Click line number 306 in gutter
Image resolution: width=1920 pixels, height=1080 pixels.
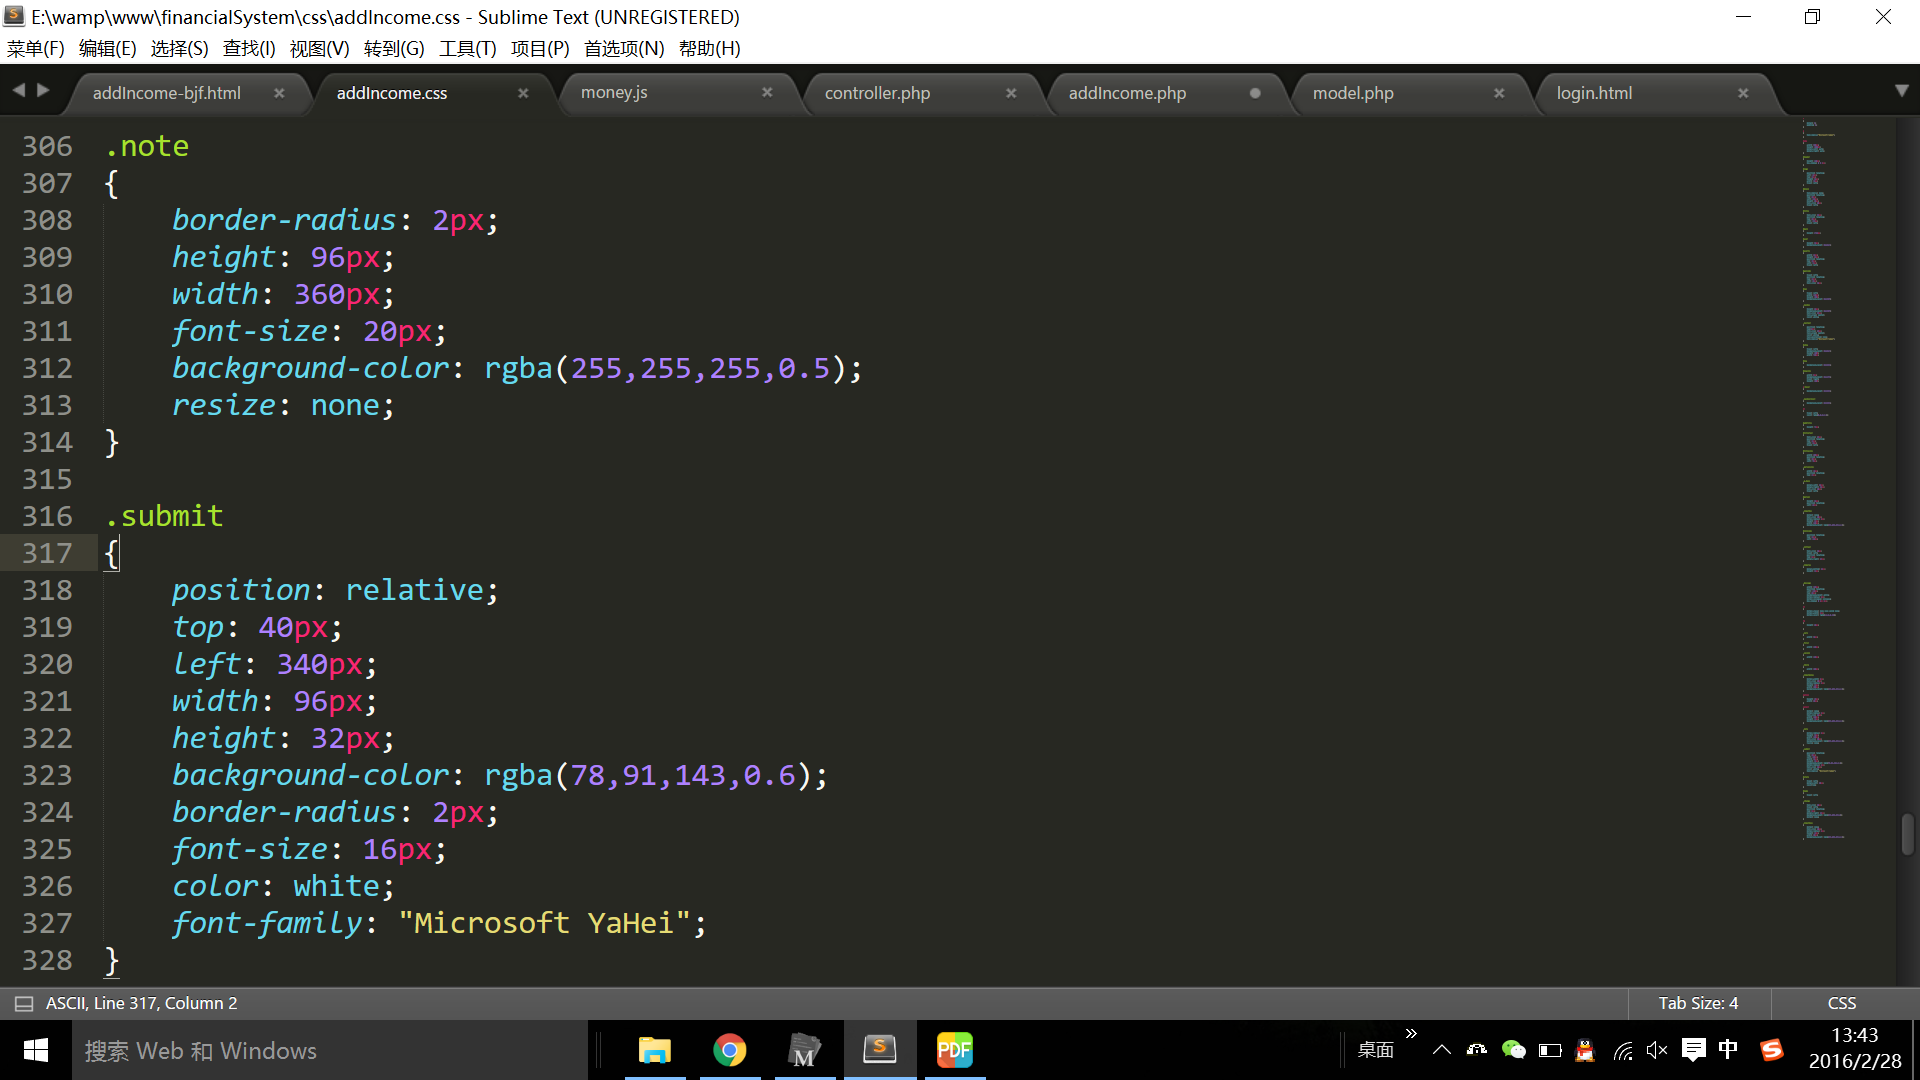[47, 146]
